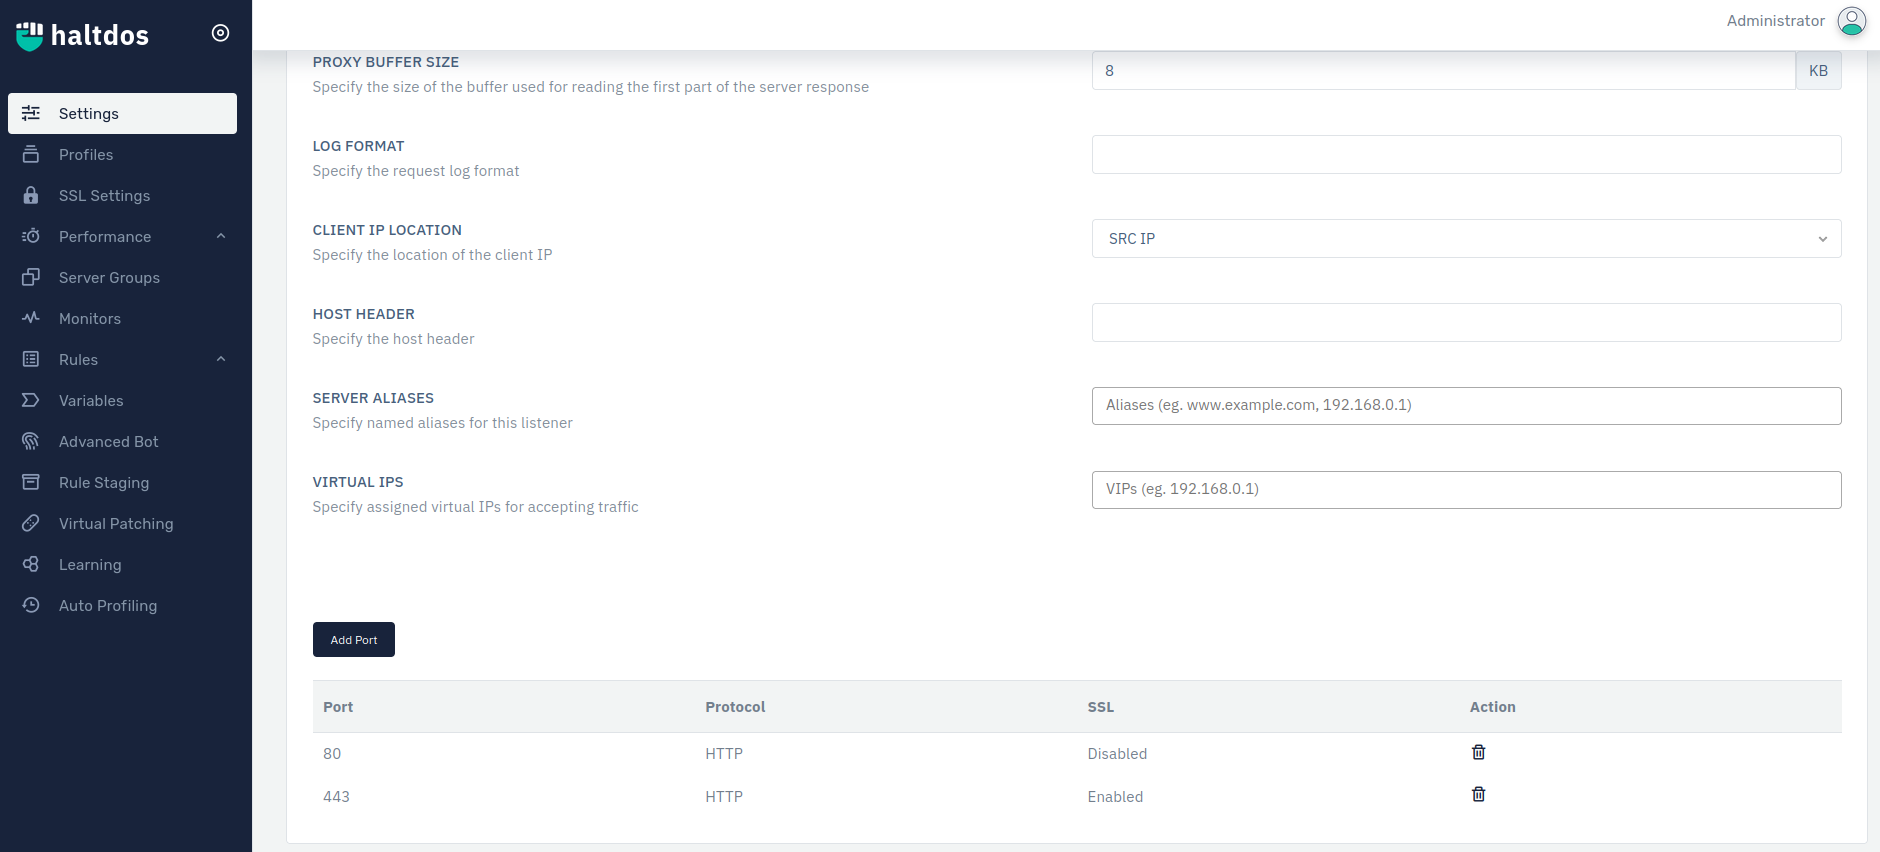
Task: Click into the Log Format field
Action: click(1465, 155)
